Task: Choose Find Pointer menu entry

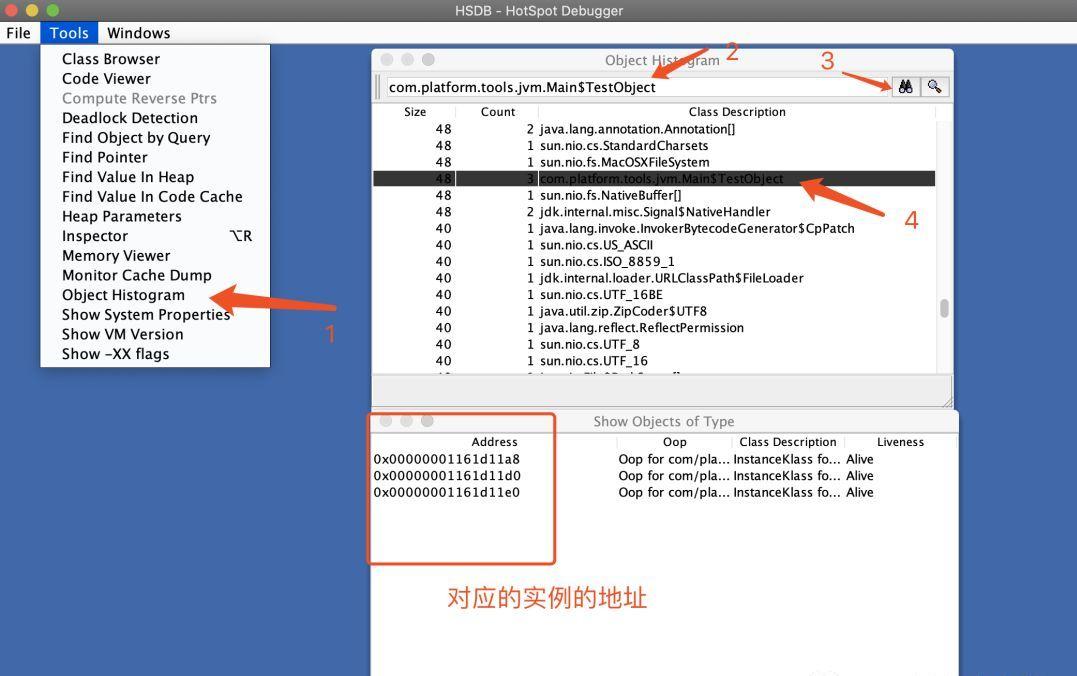Action: pos(155,157)
